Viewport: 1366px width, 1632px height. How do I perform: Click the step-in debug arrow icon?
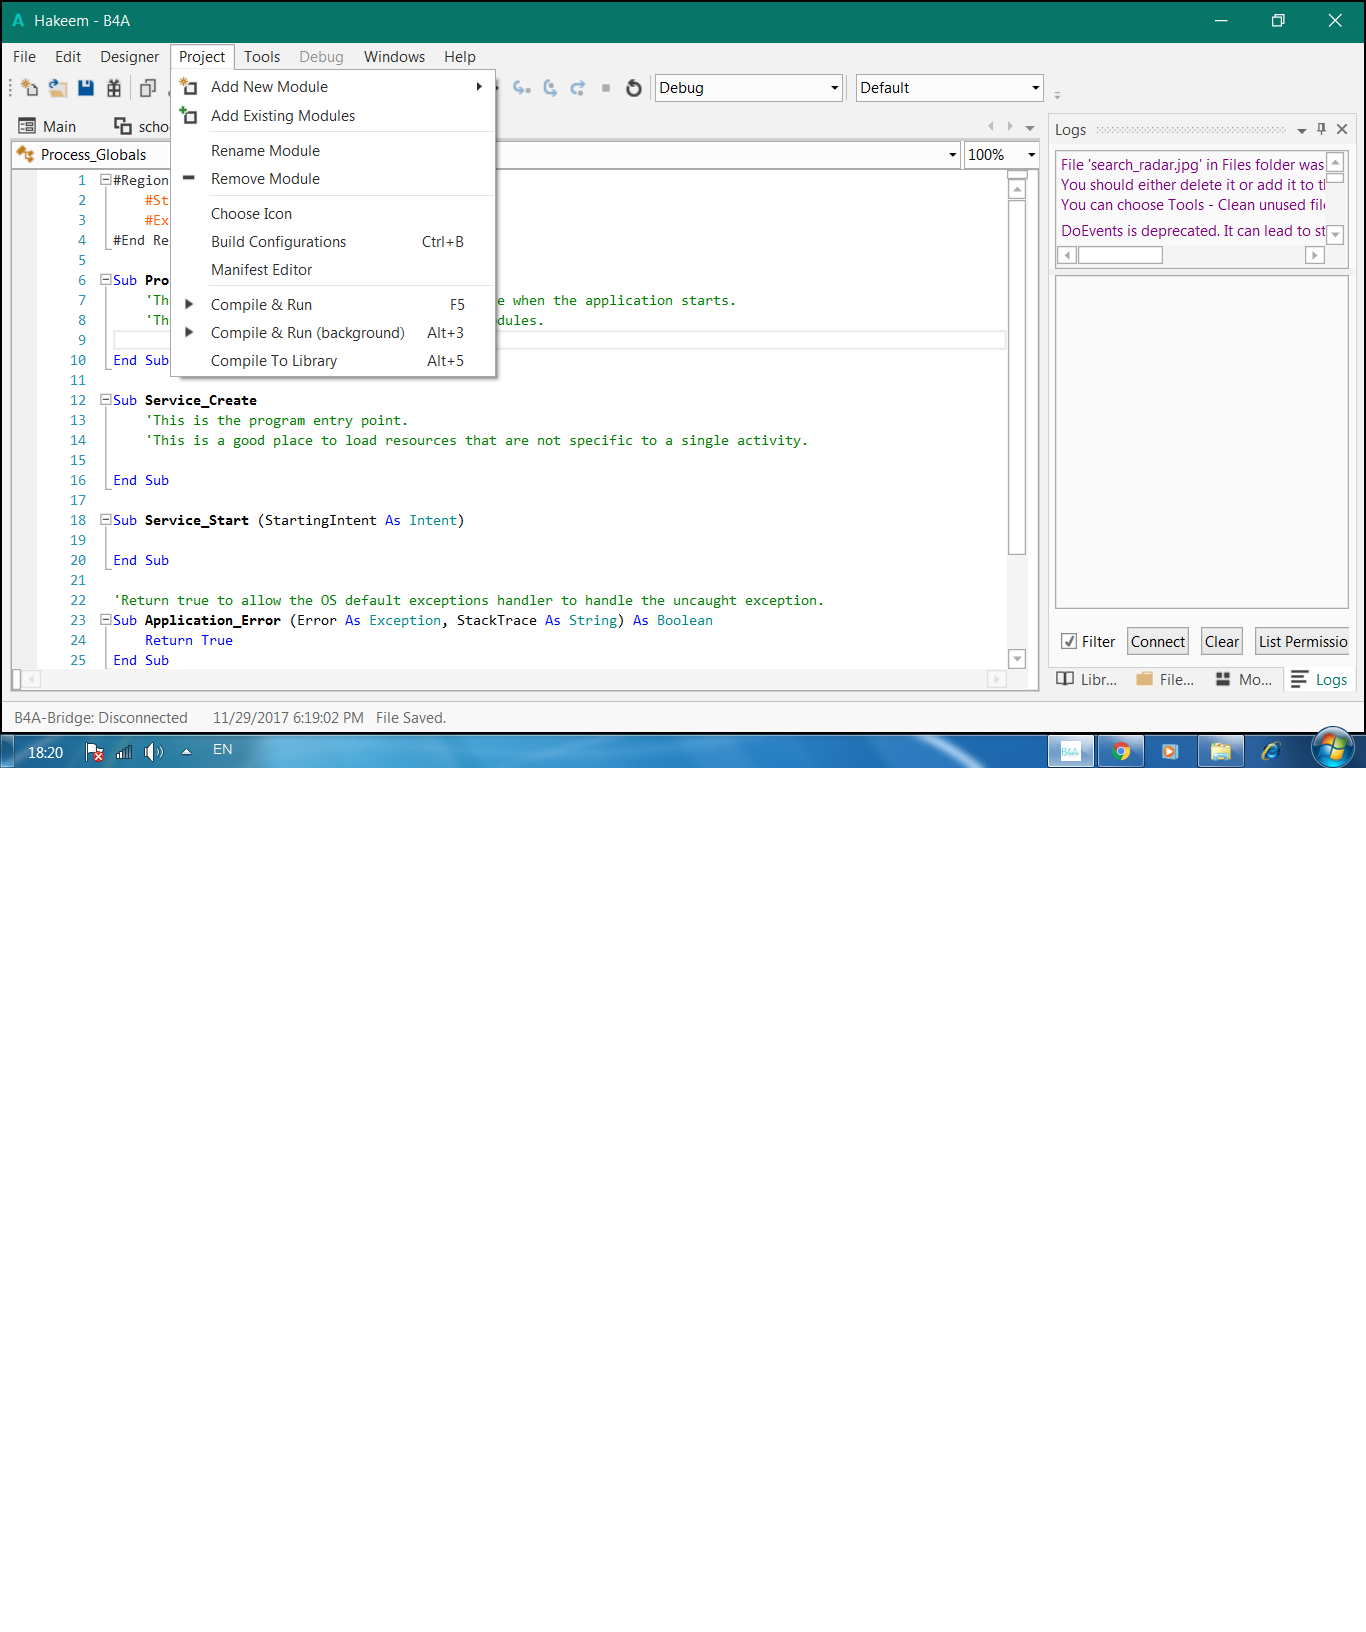pos(522,88)
